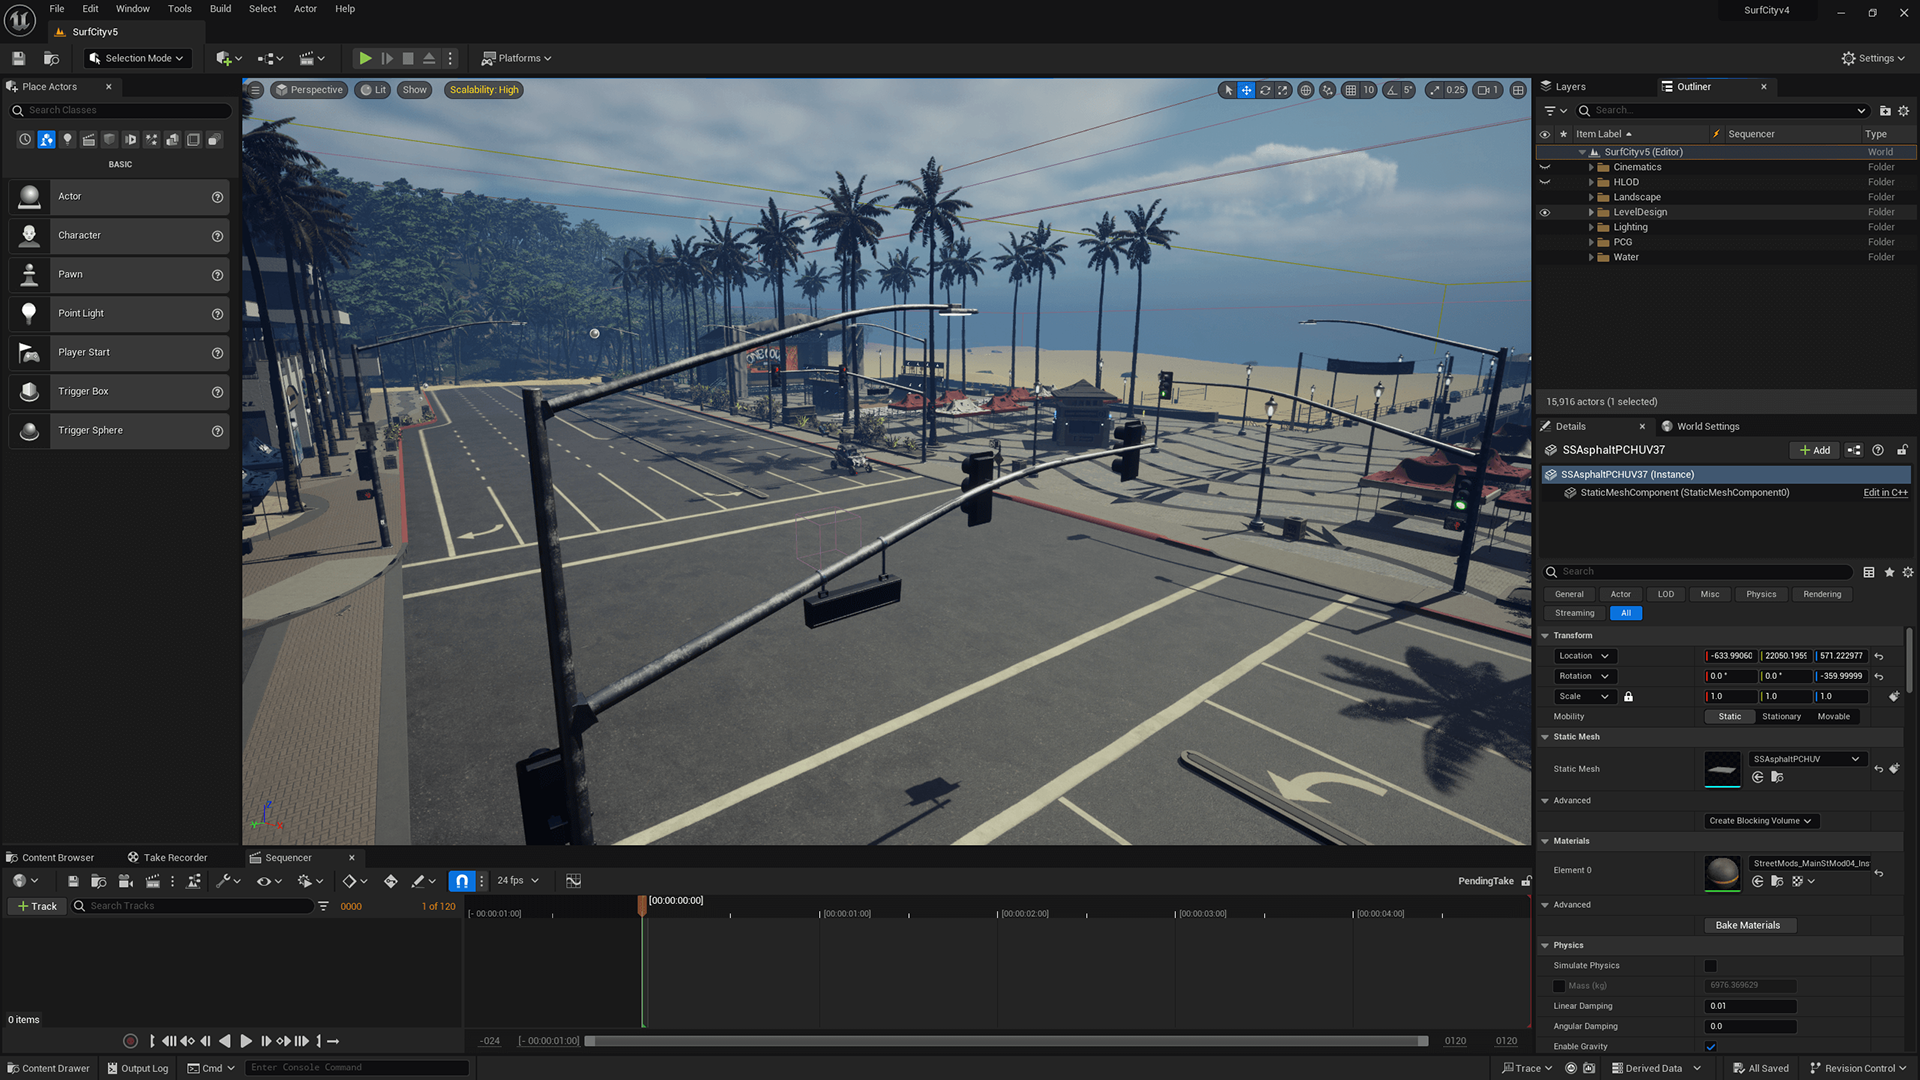Open Details panel settings gear
Screen dimensions: 1920x1080
pos(1908,572)
